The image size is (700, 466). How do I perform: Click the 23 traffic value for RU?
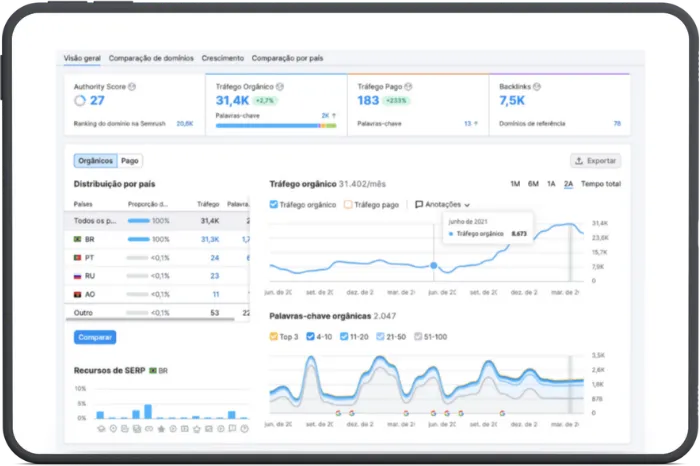coord(215,276)
